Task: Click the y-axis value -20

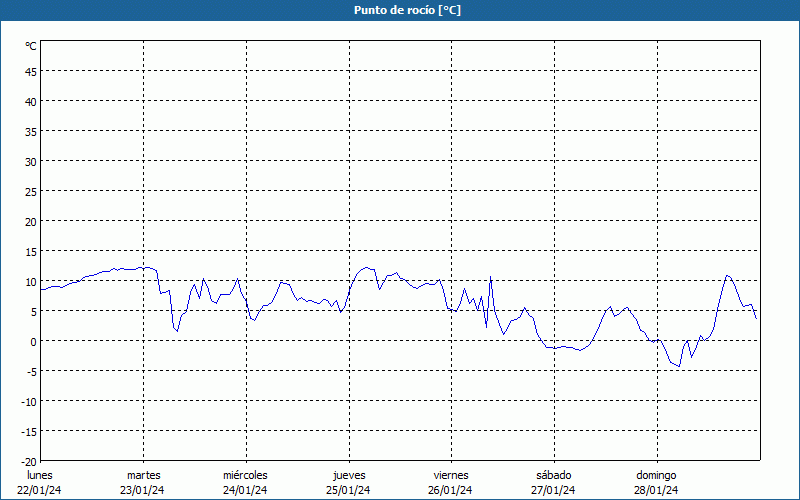Action: coord(29,462)
